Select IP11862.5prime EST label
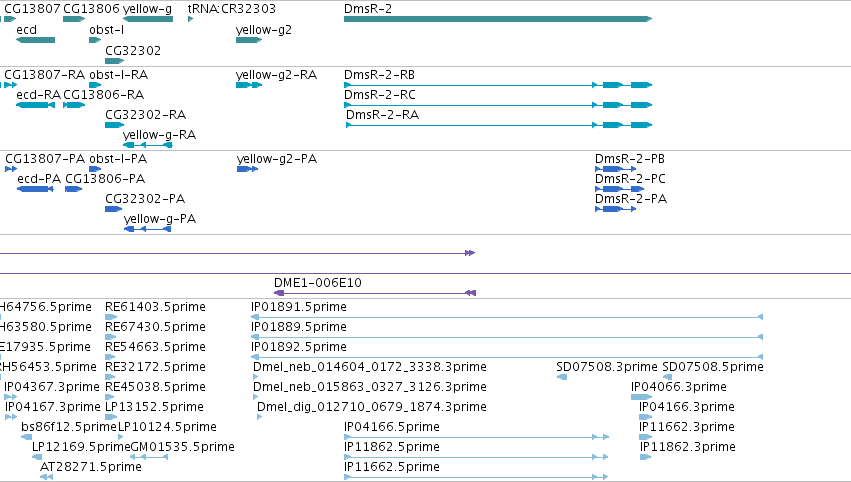 pyautogui.click(x=392, y=447)
